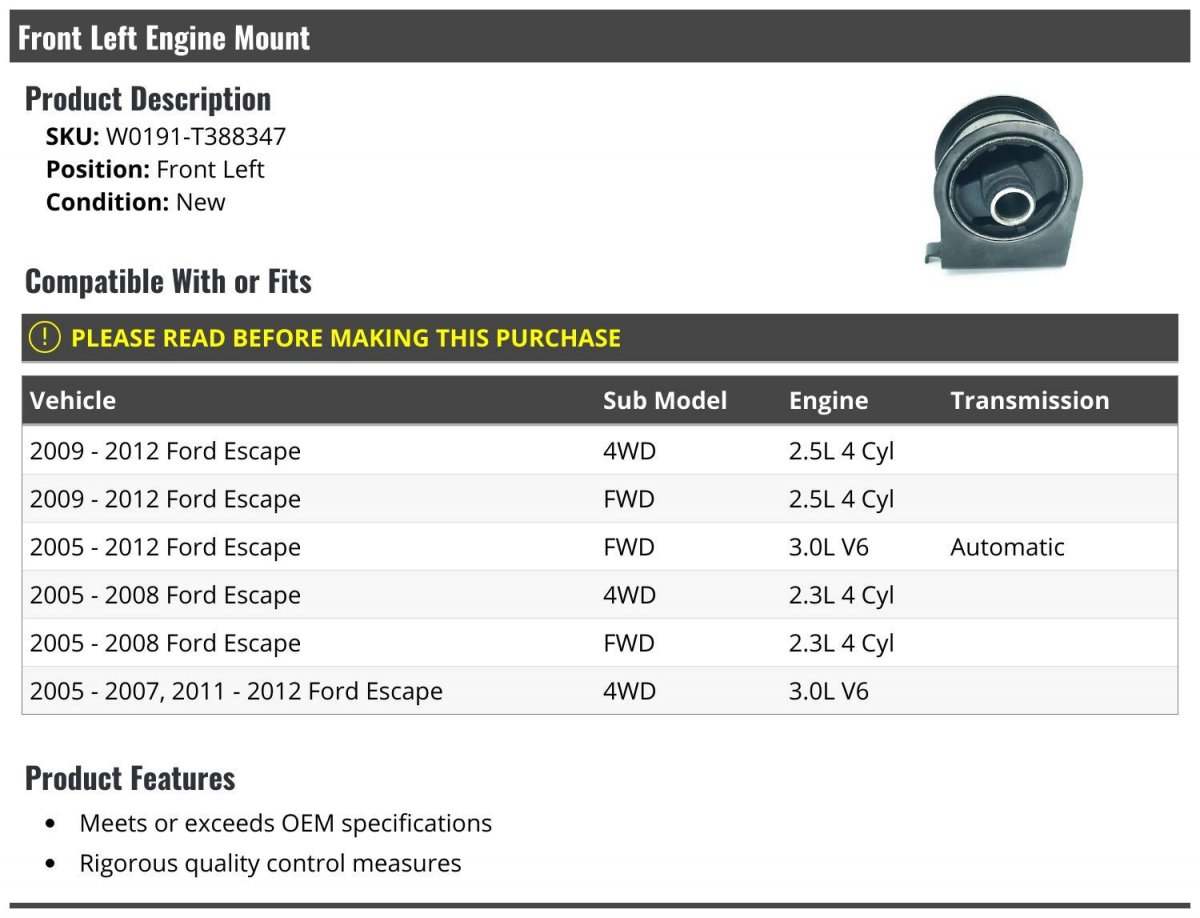The width and height of the screenshot is (1200, 918).
Task: Click the 2005 - 2007, 2011 - 2012 Ford Escape row
Action: click(600, 691)
